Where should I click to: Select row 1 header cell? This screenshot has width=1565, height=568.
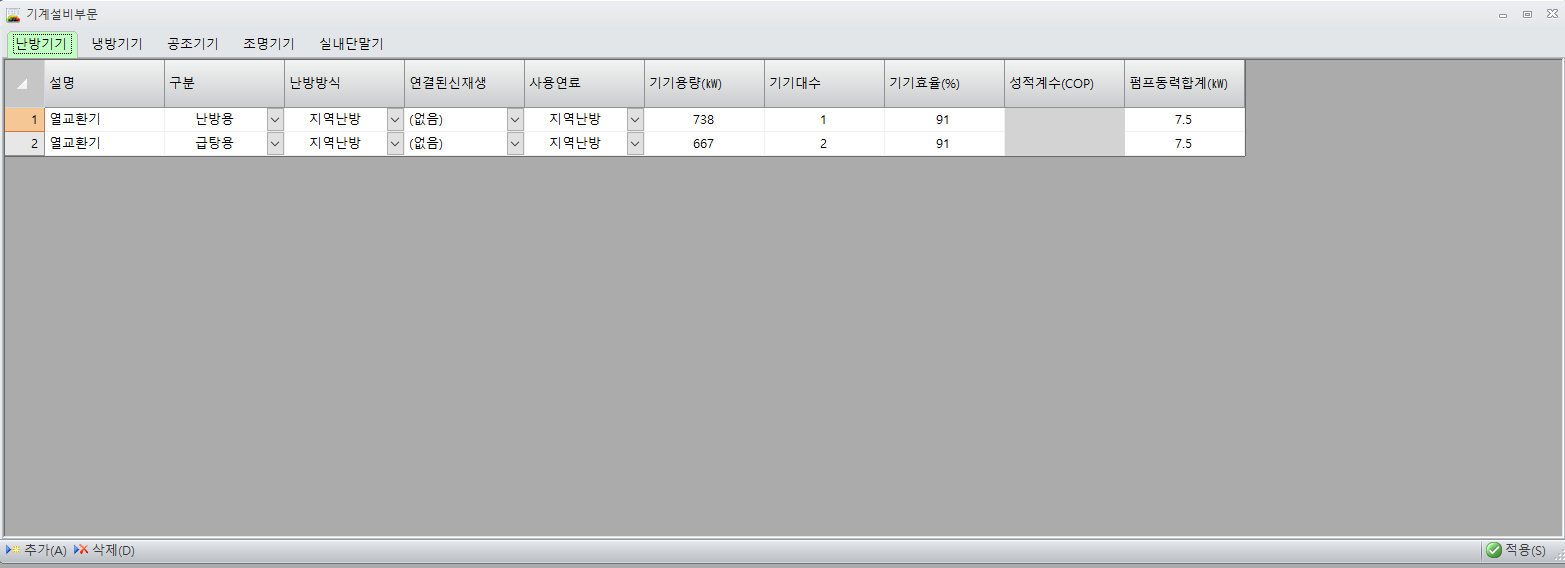pos(24,119)
